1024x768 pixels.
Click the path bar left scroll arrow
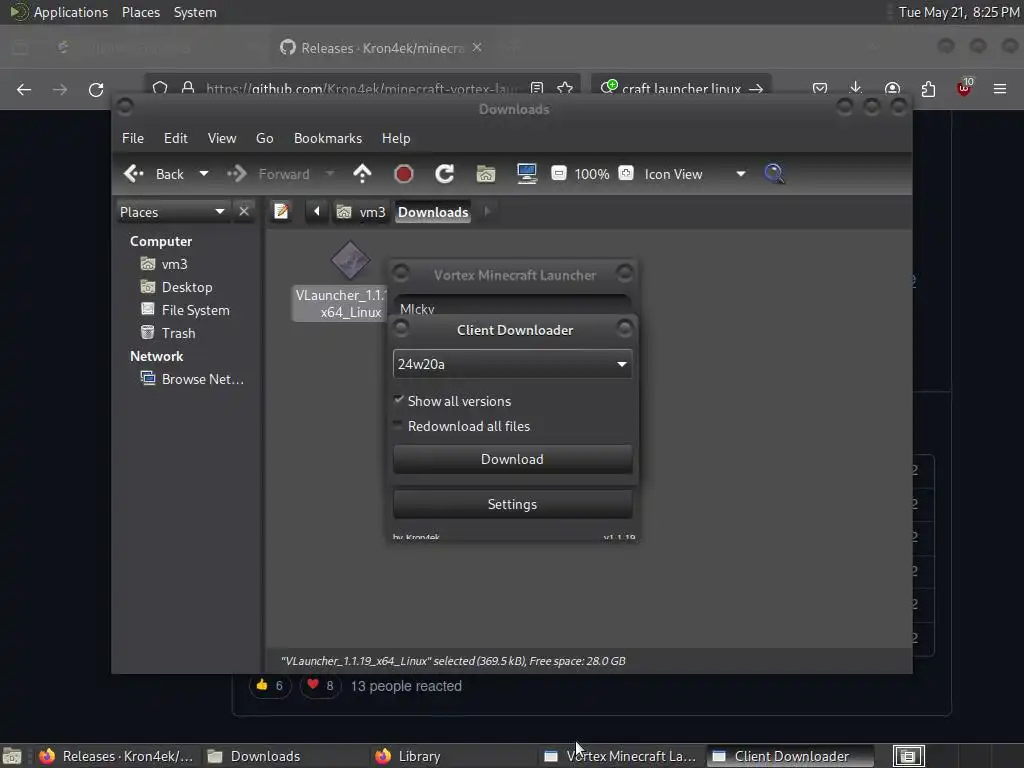click(x=317, y=212)
